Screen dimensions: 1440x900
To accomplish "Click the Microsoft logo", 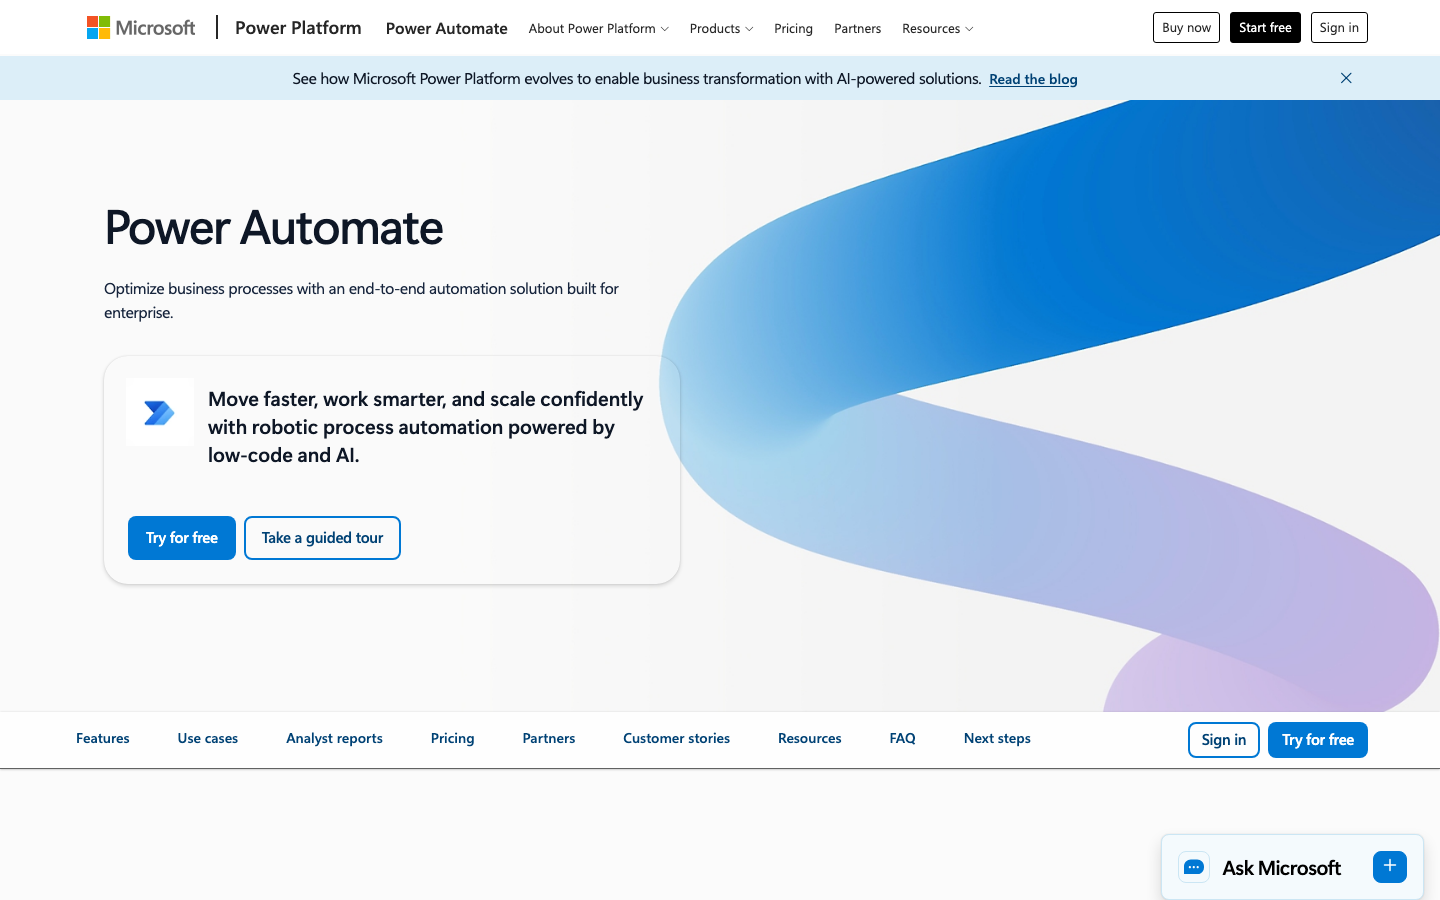I will 141,28.
